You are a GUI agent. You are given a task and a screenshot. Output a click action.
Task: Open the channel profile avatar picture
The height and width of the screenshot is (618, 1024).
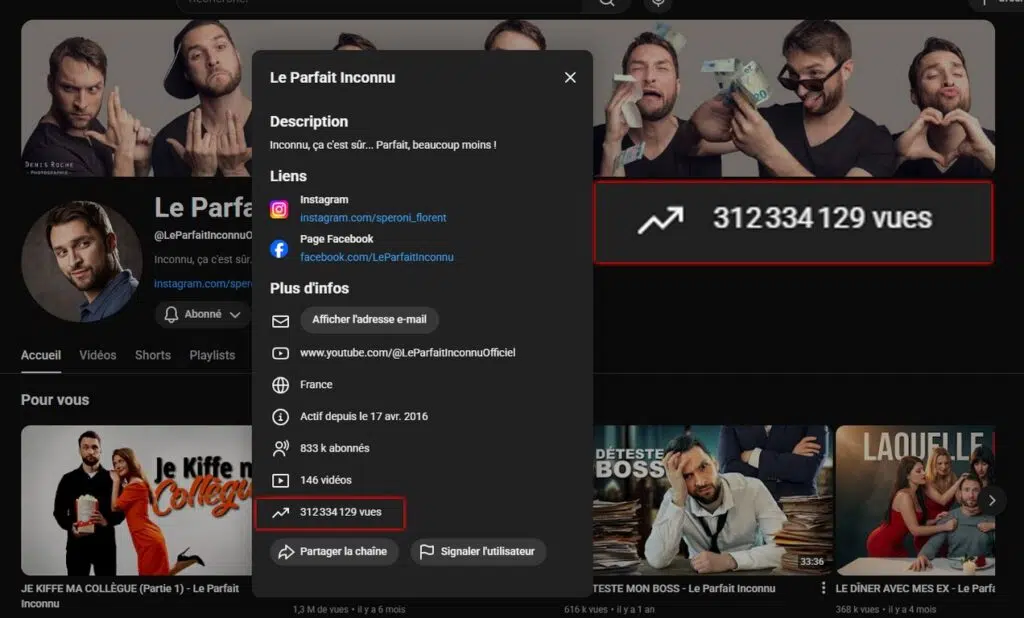click(81, 260)
